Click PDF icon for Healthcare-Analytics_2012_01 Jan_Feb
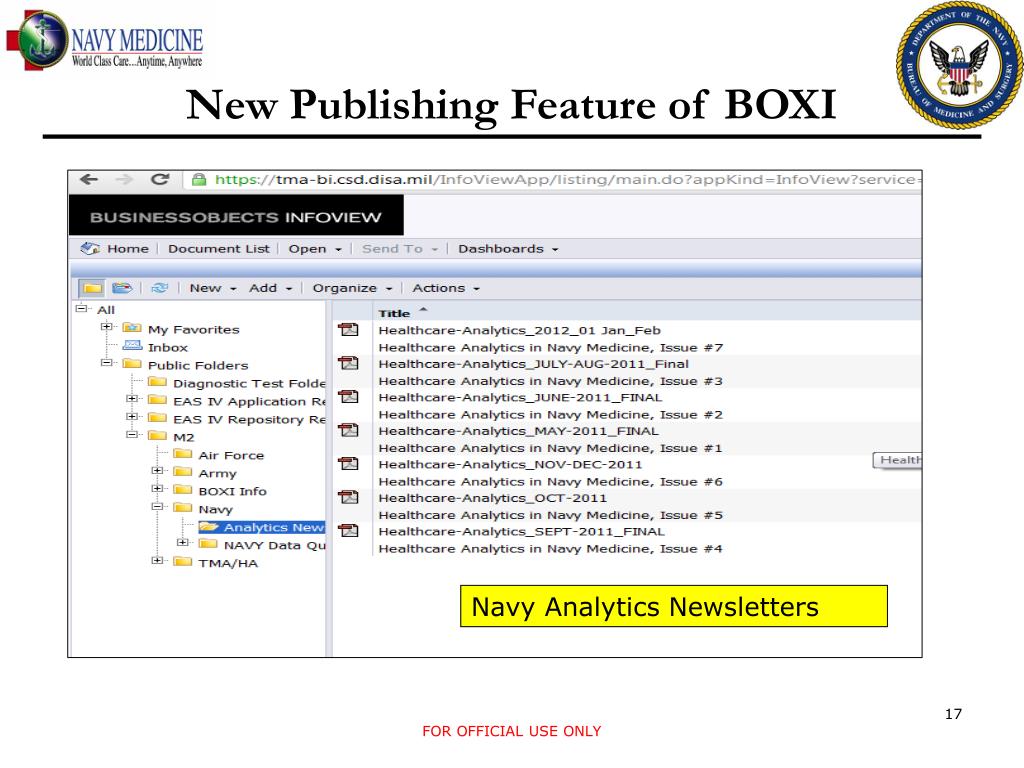Image resolution: width=1024 pixels, height=768 pixels. coord(348,330)
